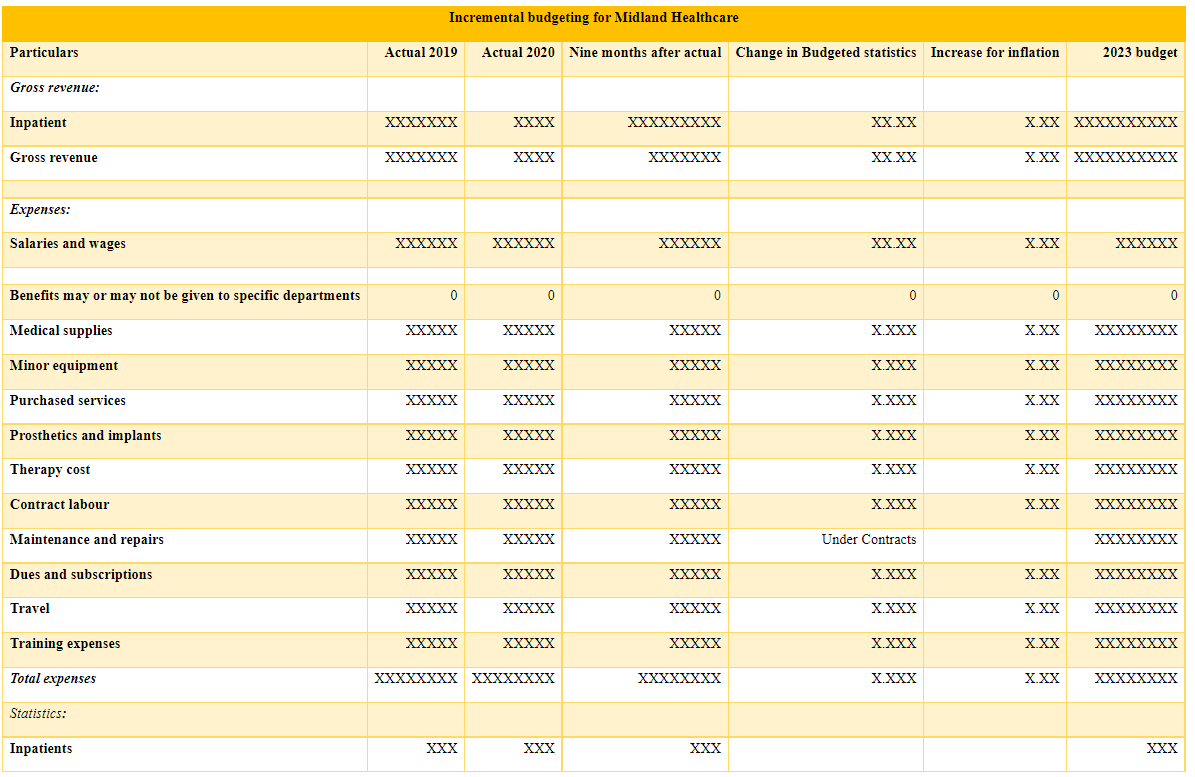Click the 'Travel' row label

(x=30, y=609)
